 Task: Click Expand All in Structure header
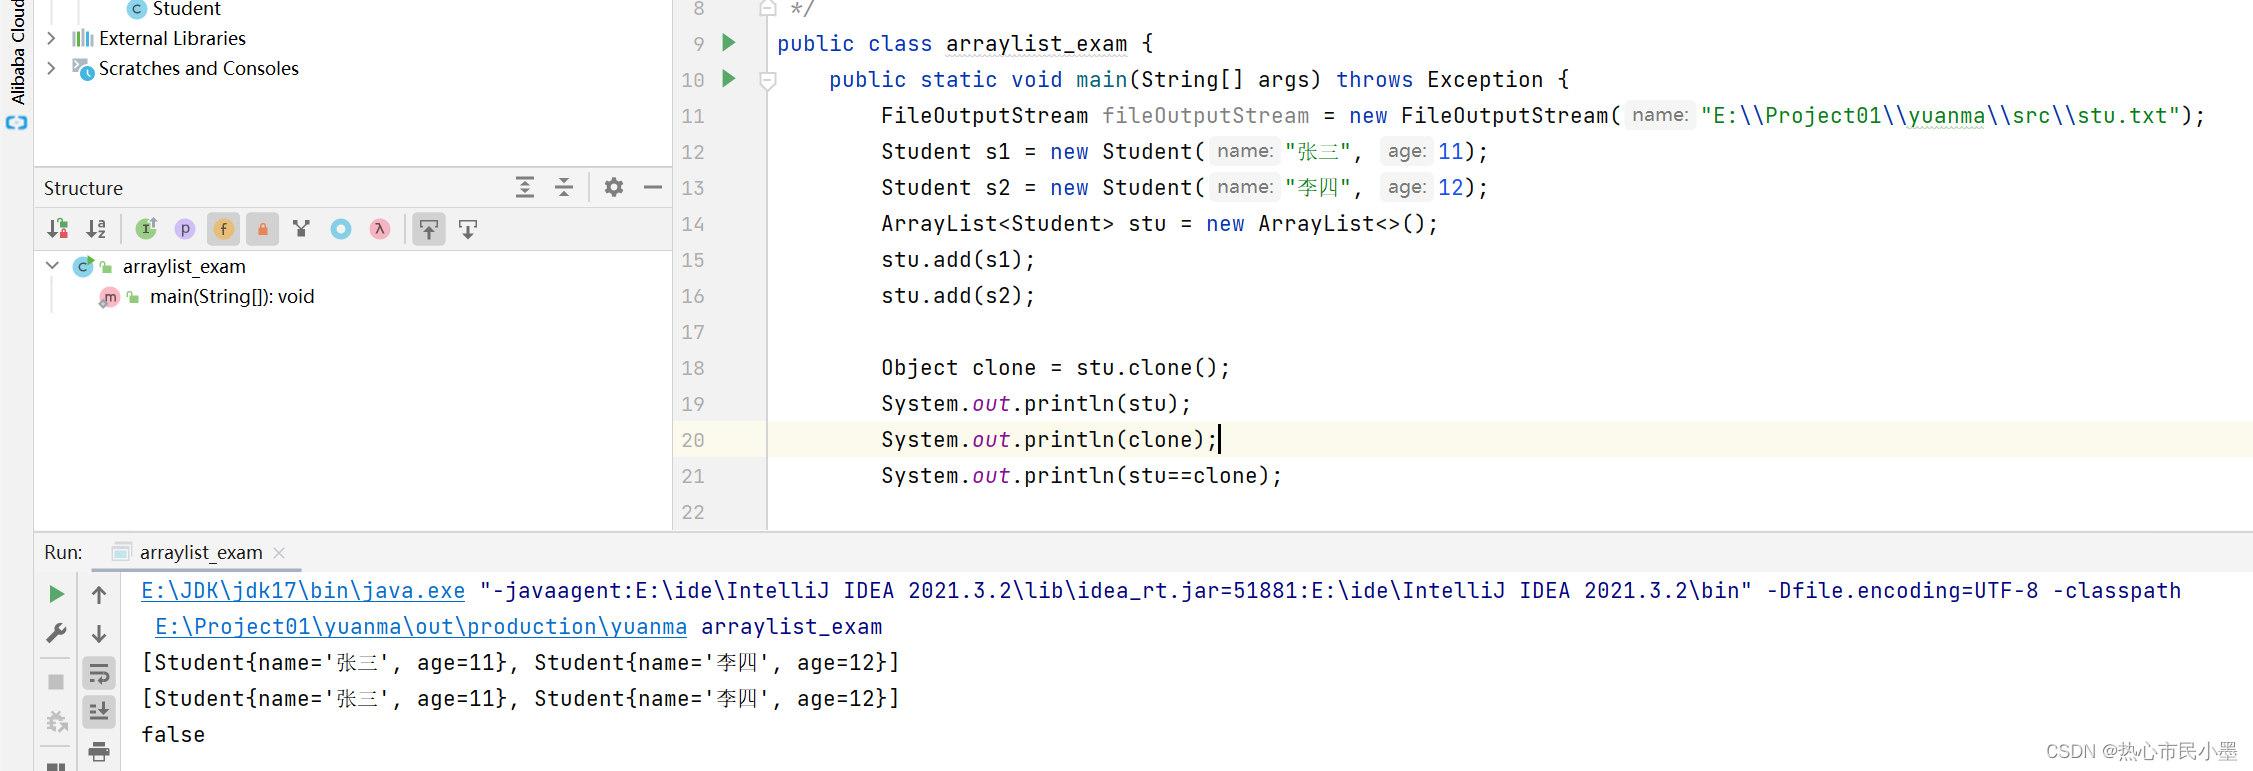(525, 187)
